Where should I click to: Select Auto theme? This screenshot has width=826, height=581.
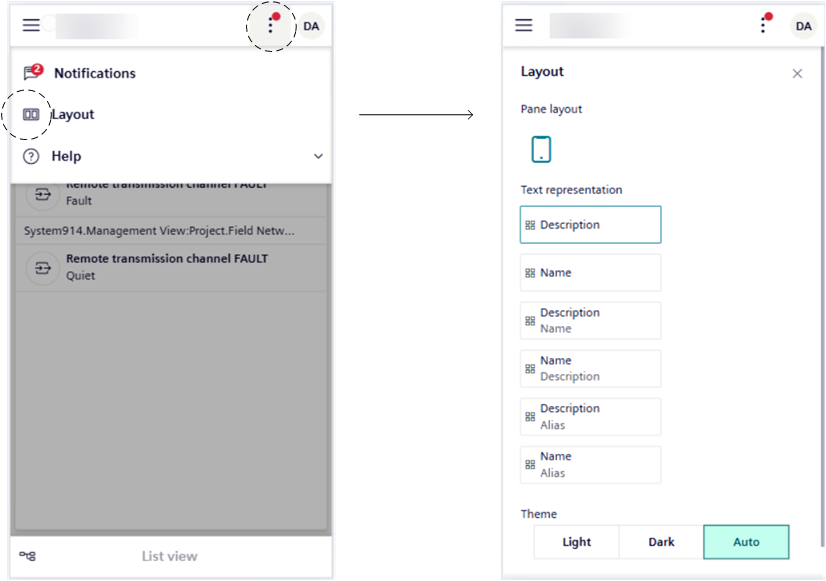[x=746, y=542]
